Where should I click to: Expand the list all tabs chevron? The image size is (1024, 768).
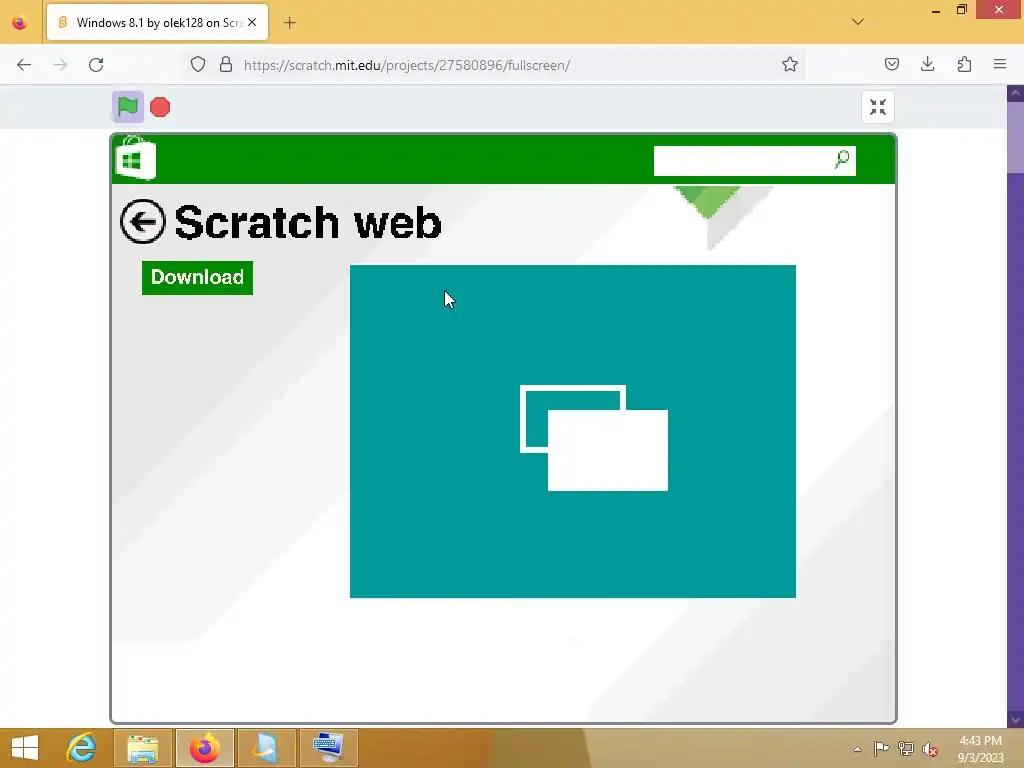[x=858, y=22]
